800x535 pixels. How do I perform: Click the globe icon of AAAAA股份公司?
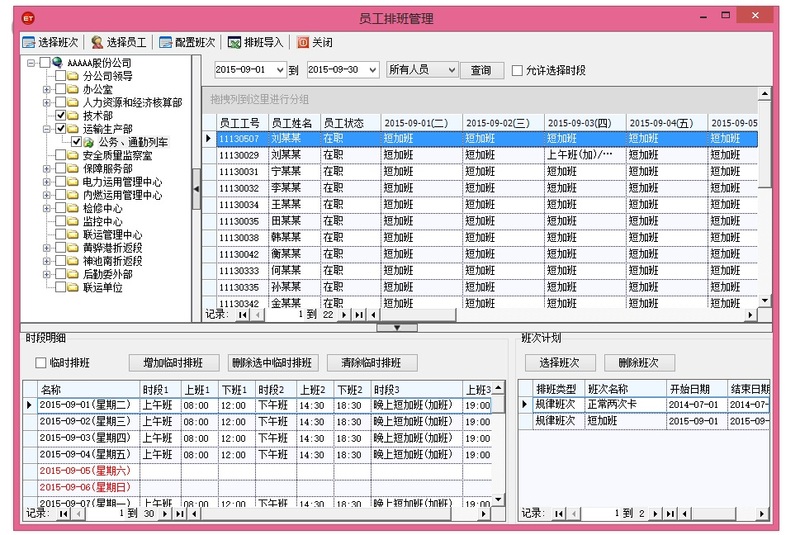click(57, 63)
